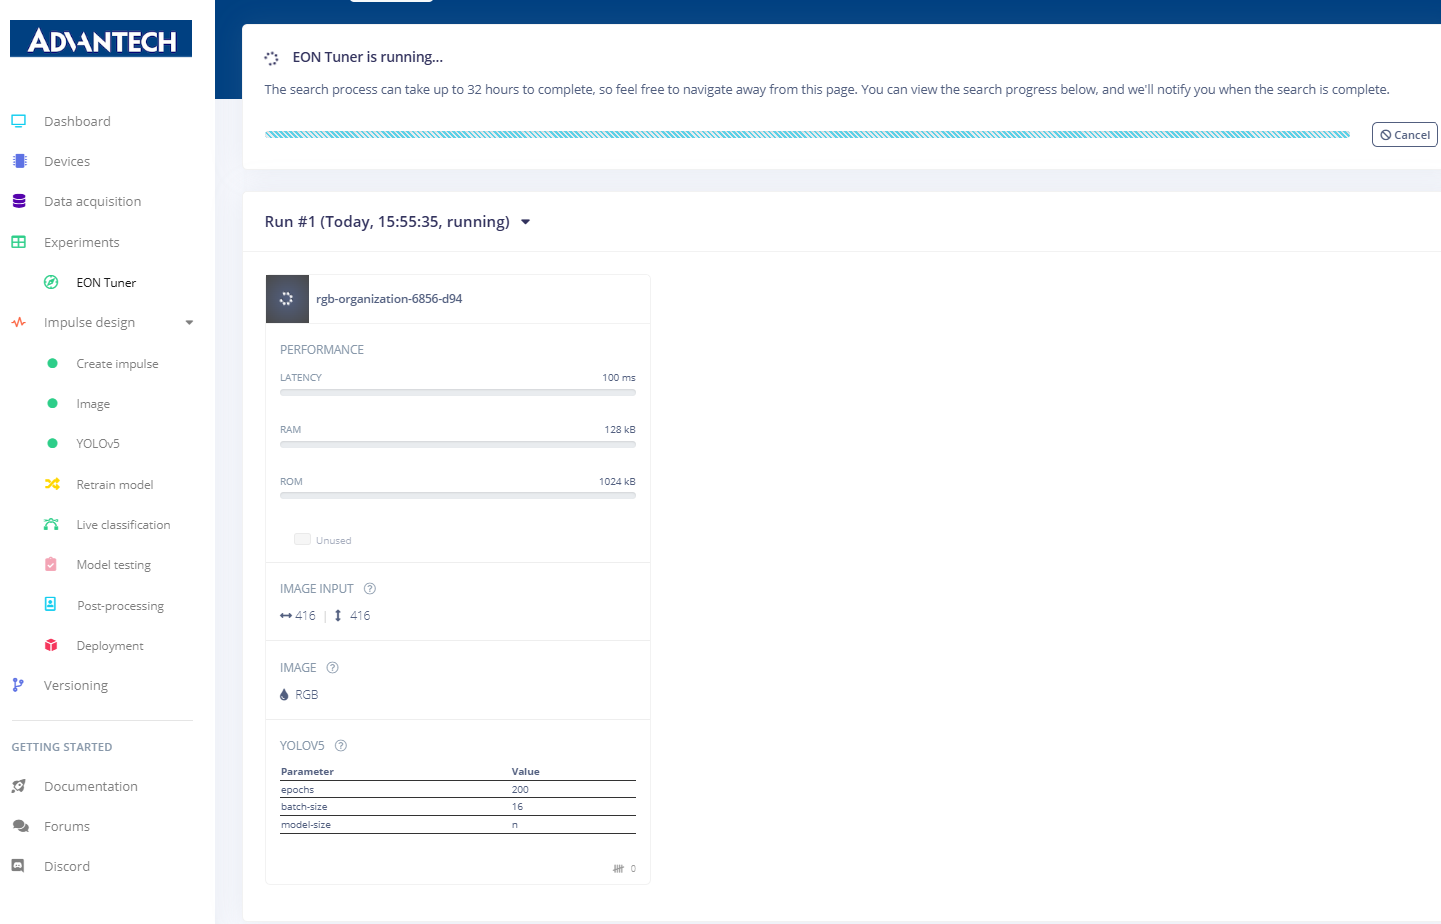Click the RGB droplet icon
The image size is (1441, 924).
pyautogui.click(x=284, y=694)
